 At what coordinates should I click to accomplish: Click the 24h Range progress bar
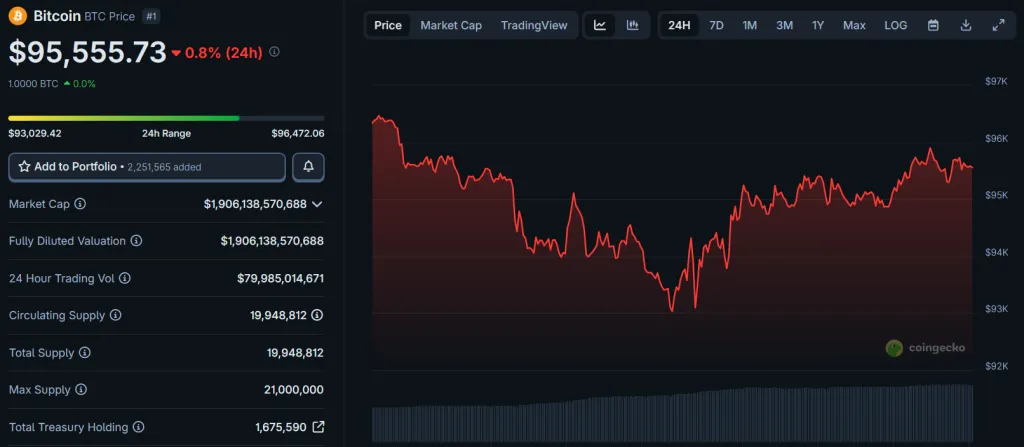166,118
